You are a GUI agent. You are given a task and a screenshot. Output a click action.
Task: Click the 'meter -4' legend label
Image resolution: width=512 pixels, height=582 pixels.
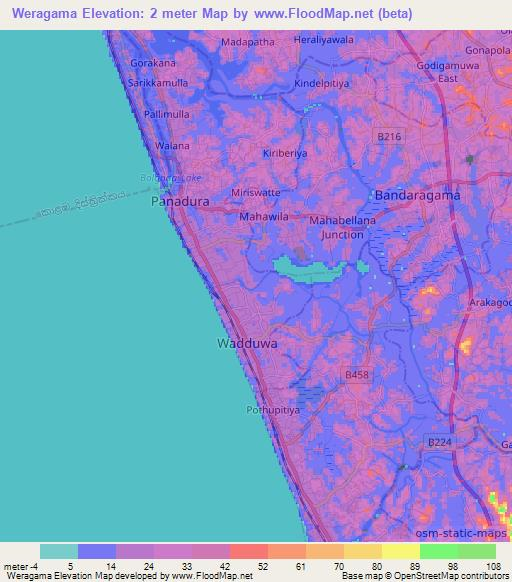pos(21,567)
